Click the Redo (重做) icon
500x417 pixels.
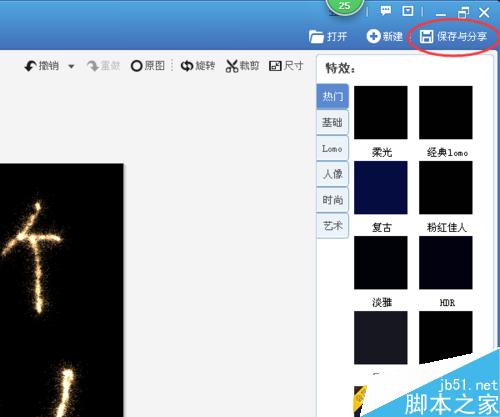point(92,66)
